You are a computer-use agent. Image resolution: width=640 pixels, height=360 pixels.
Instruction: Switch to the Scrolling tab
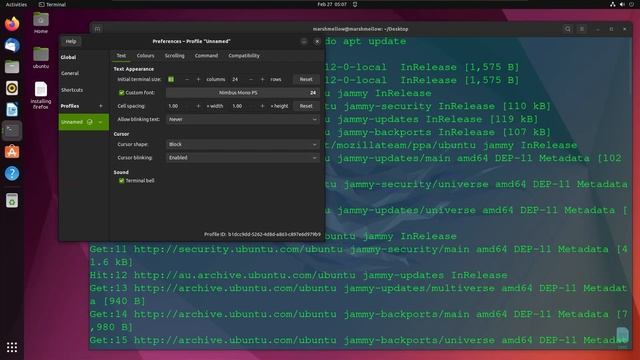coord(175,56)
